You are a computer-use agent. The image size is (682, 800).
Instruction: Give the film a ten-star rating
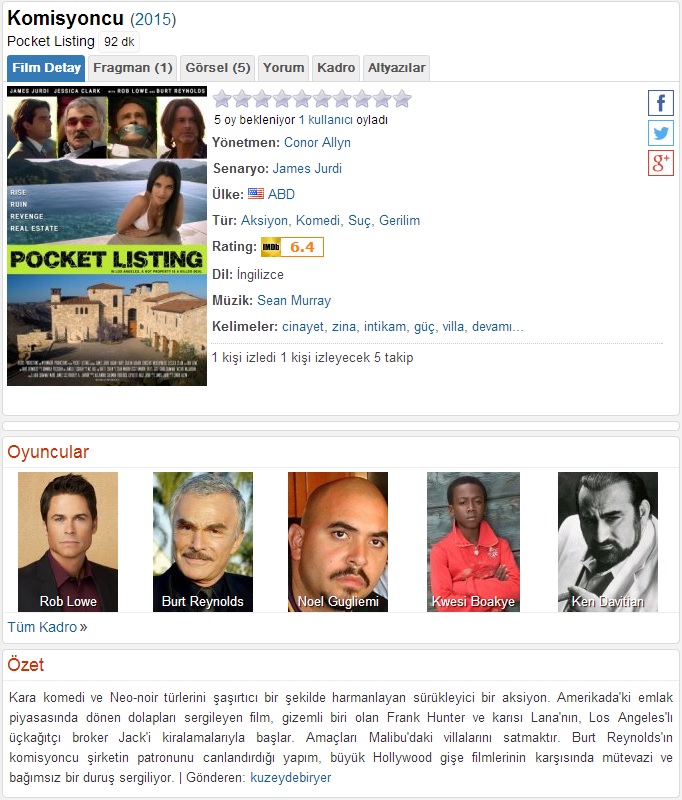click(x=402, y=98)
